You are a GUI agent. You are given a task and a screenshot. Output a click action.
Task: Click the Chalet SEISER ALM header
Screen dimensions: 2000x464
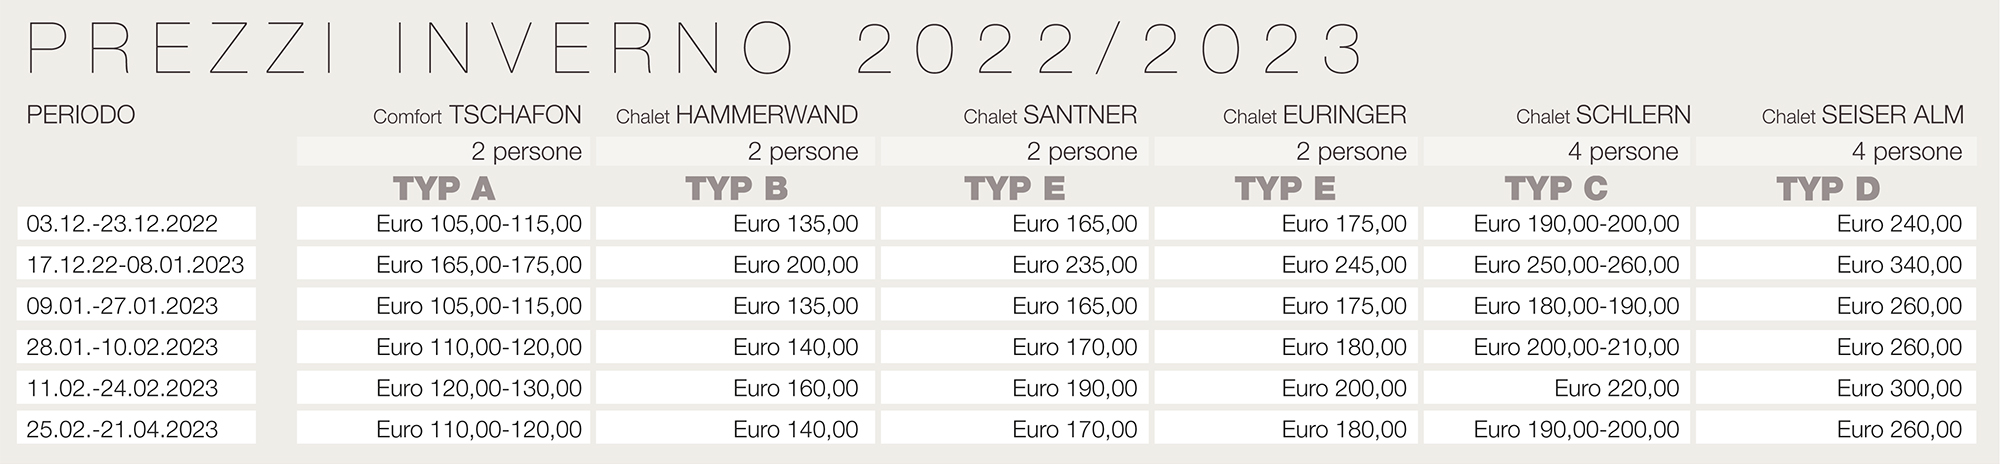tap(1863, 116)
